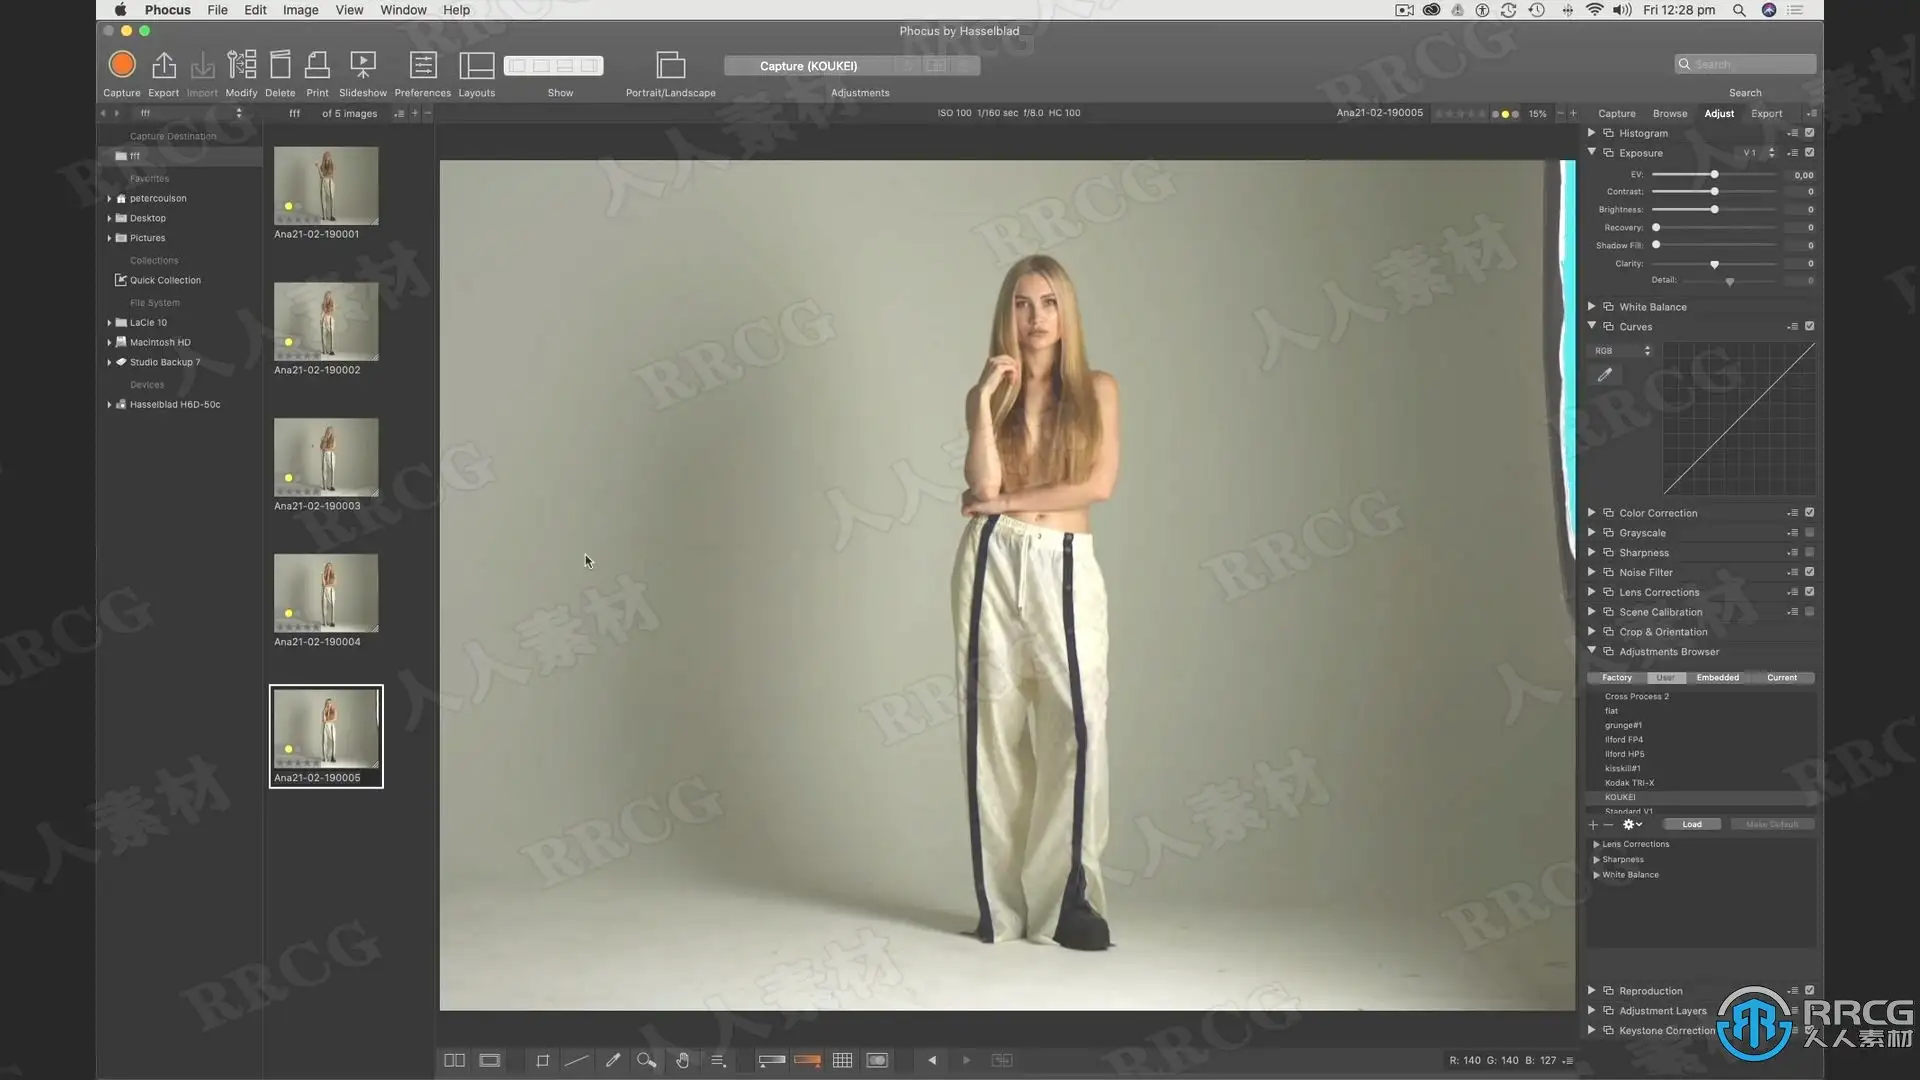Screen dimensions: 1920x1080
Task: Open the File menu
Action: pos(217,10)
